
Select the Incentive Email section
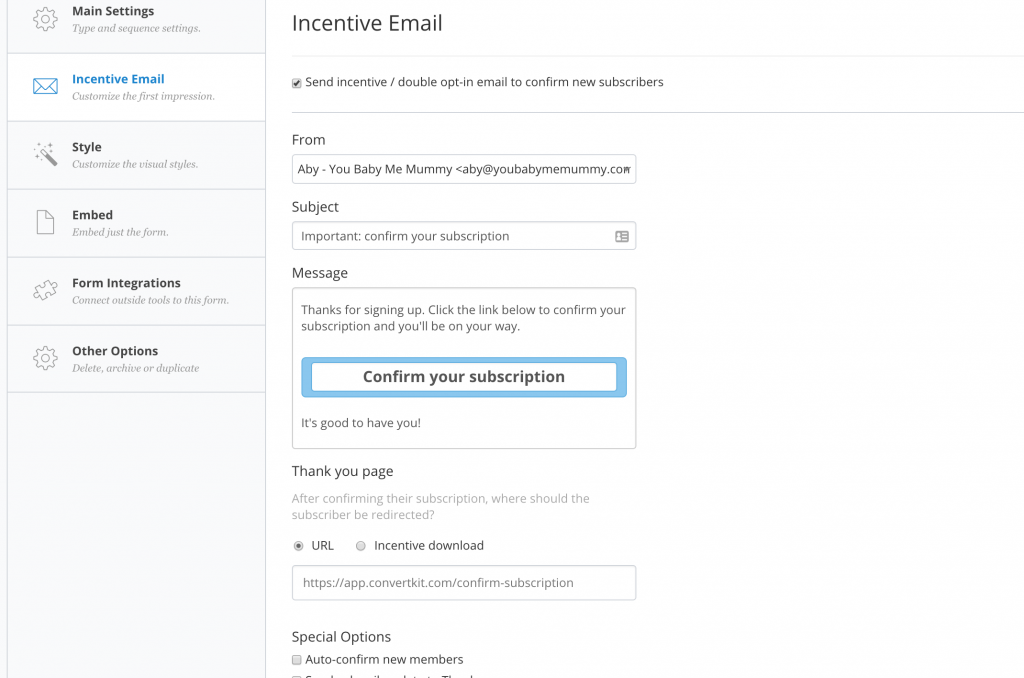pyautogui.click(x=136, y=88)
